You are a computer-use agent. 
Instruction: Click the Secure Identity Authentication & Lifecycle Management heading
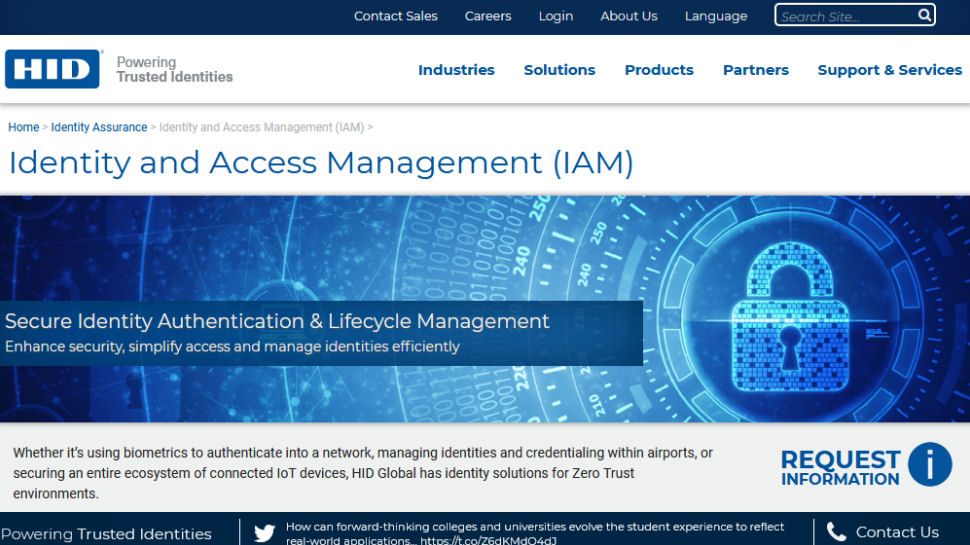tap(277, 320)
